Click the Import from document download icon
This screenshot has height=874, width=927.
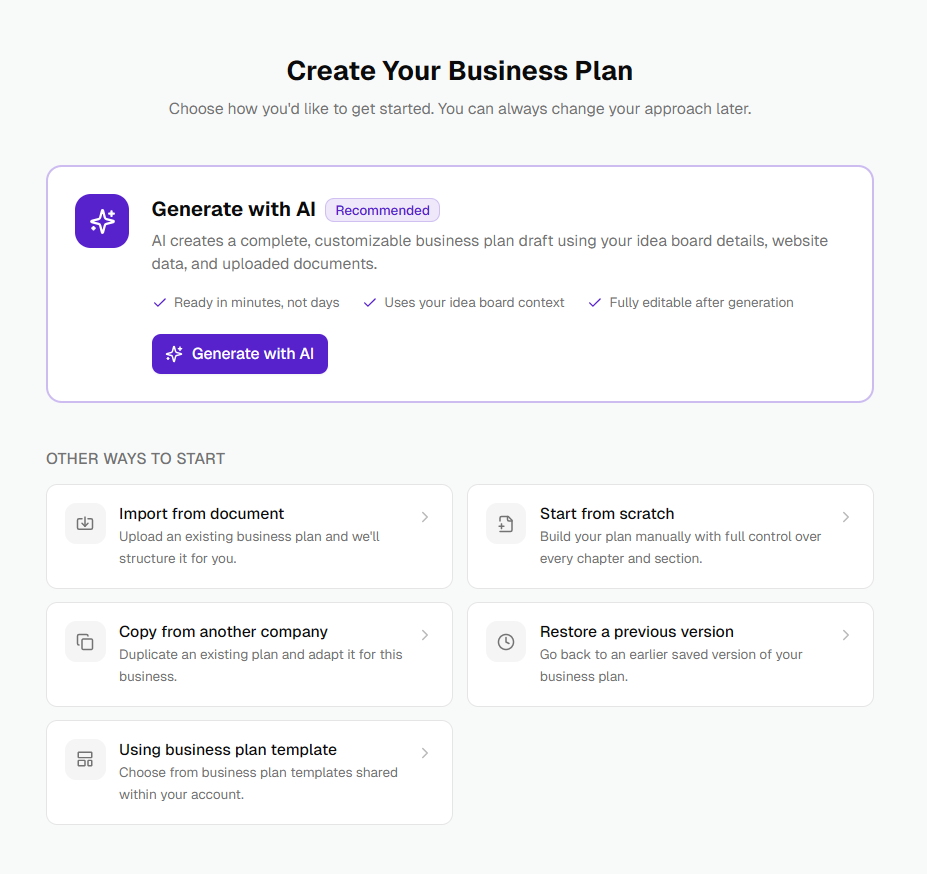click(85, 523)
